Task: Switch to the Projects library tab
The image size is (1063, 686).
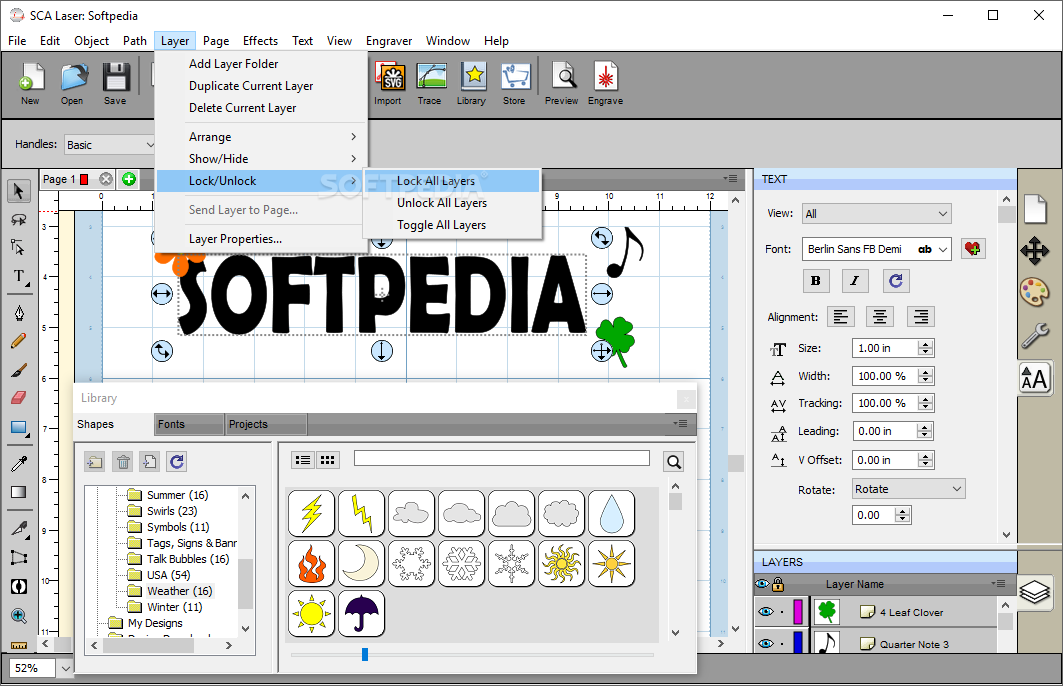Action: [x=266, y=424]
